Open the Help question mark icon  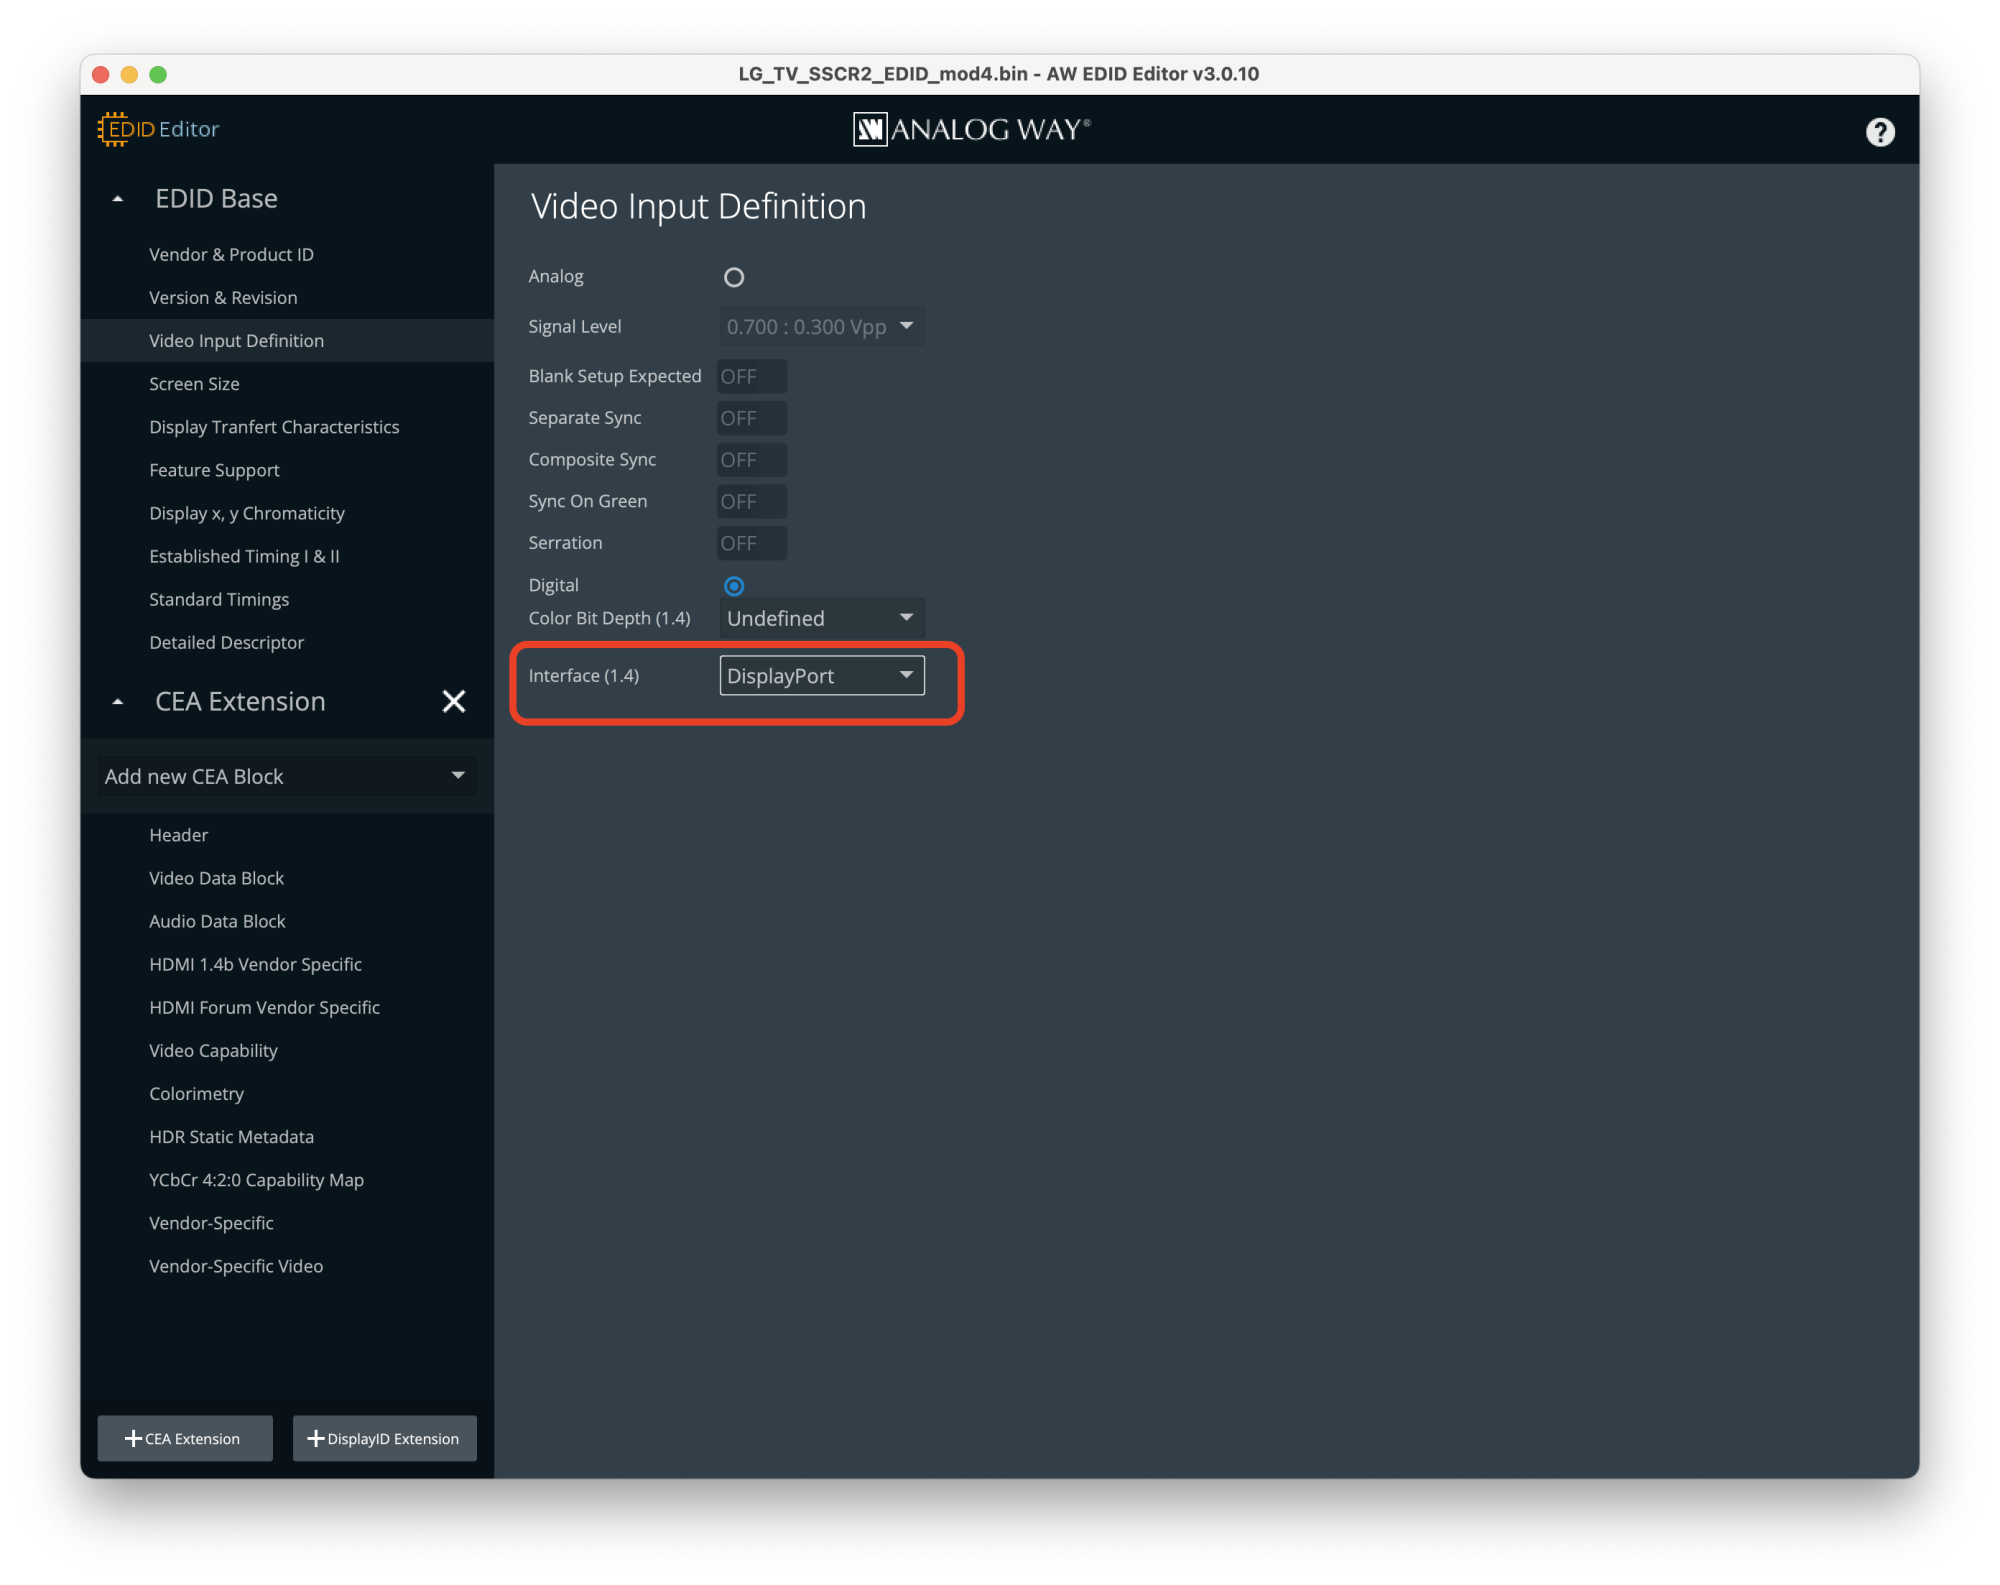tap(1879, 132)
